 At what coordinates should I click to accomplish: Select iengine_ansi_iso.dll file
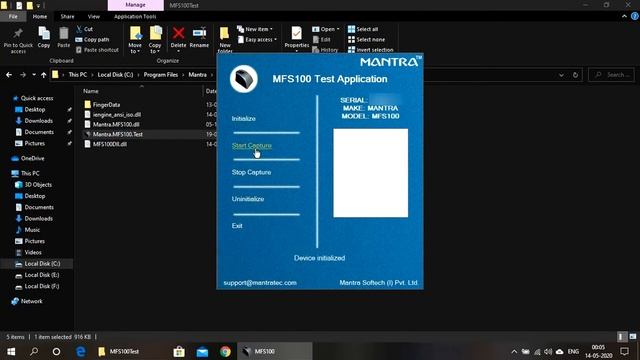pyautogui.click(x=117, y=115)
